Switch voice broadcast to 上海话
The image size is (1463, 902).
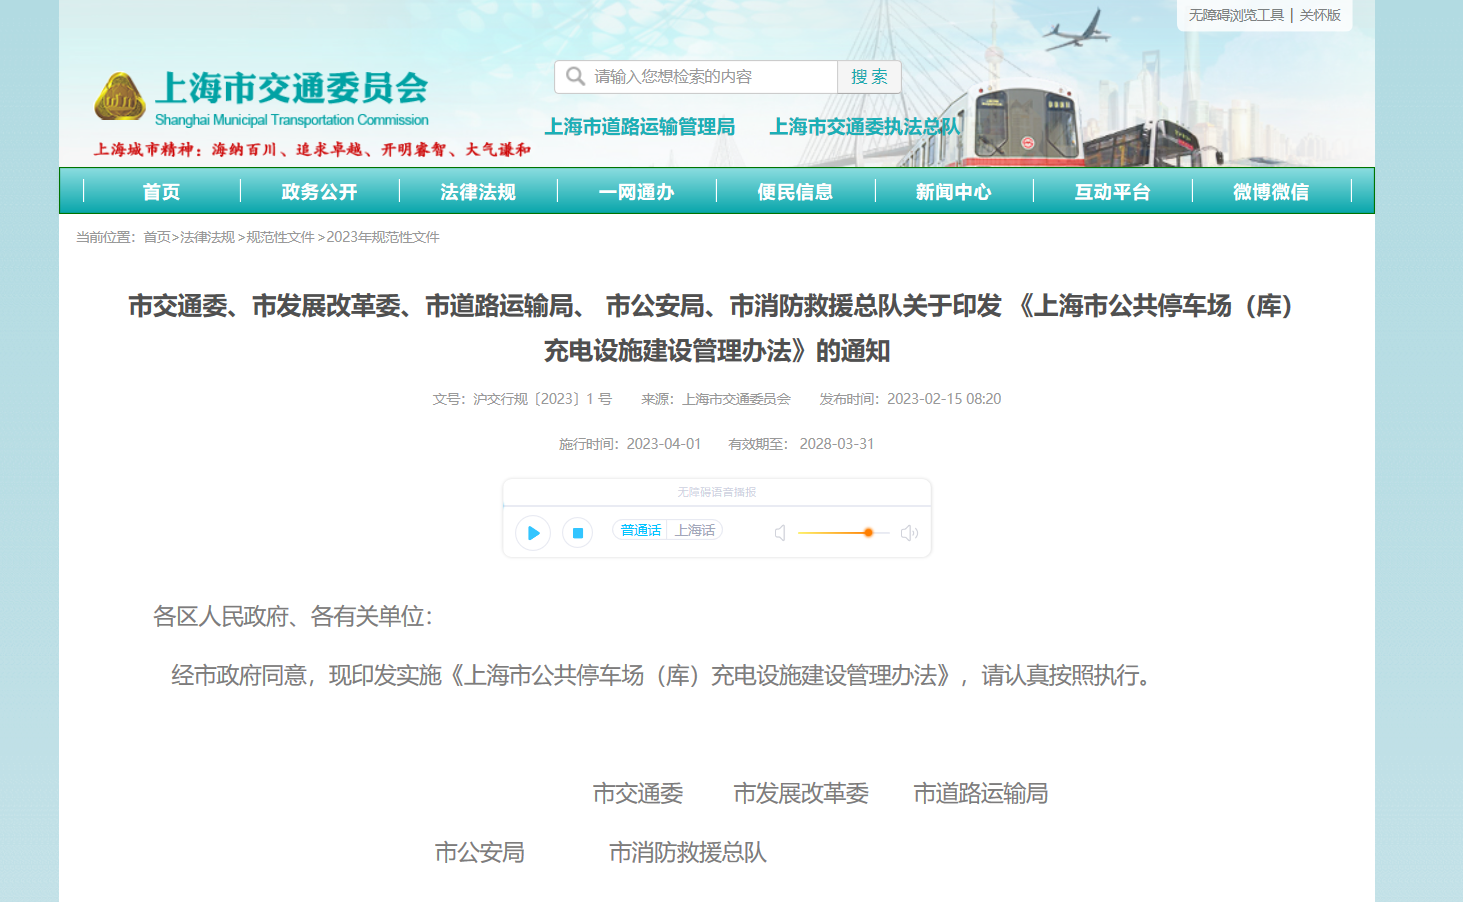coord(695,530)
